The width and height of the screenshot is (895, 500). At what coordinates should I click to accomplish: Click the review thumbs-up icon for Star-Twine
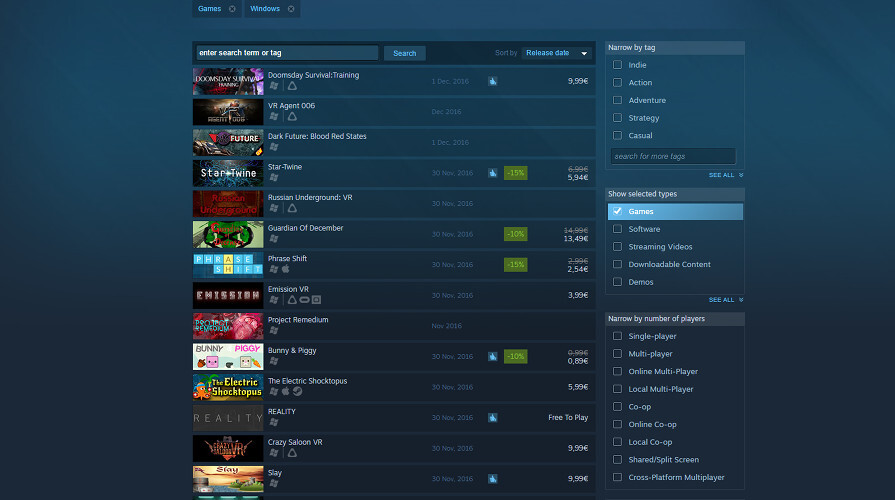(x=493, y=173)
